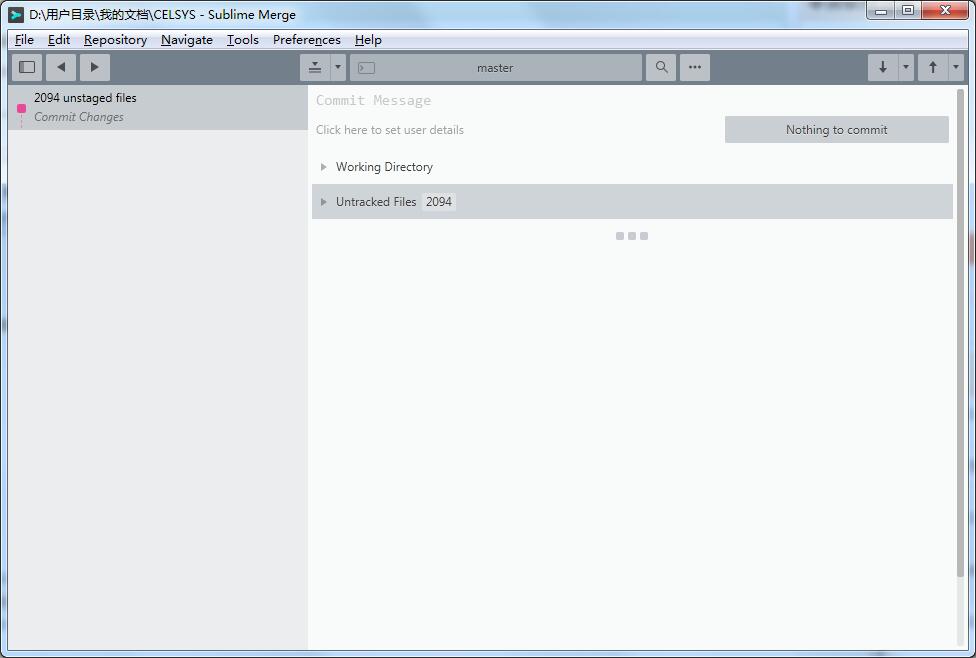Select the 2094 unstaged files entry
976x658 pixels.
[x=158, y=107]
